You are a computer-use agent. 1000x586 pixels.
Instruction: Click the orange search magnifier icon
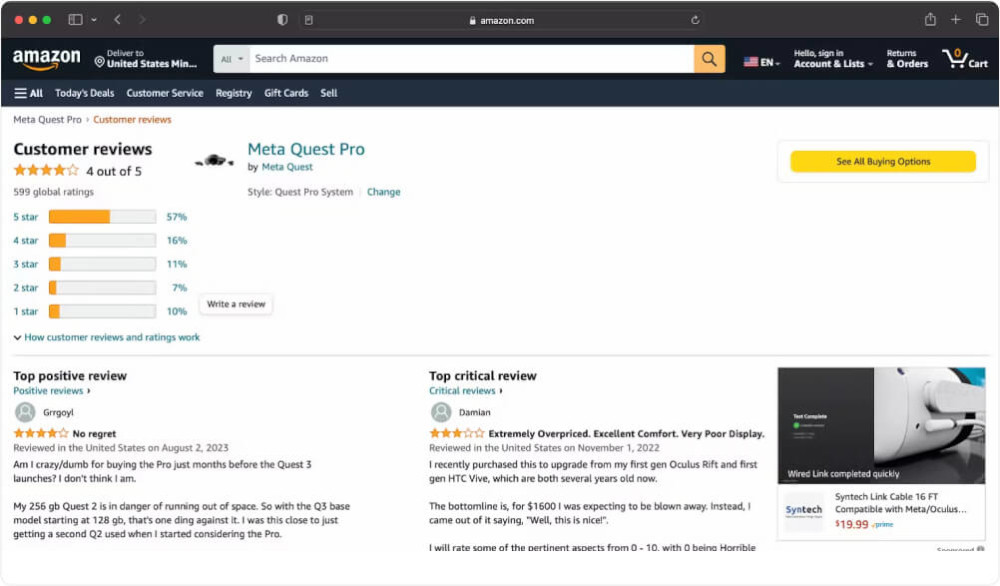coord(708,59)
